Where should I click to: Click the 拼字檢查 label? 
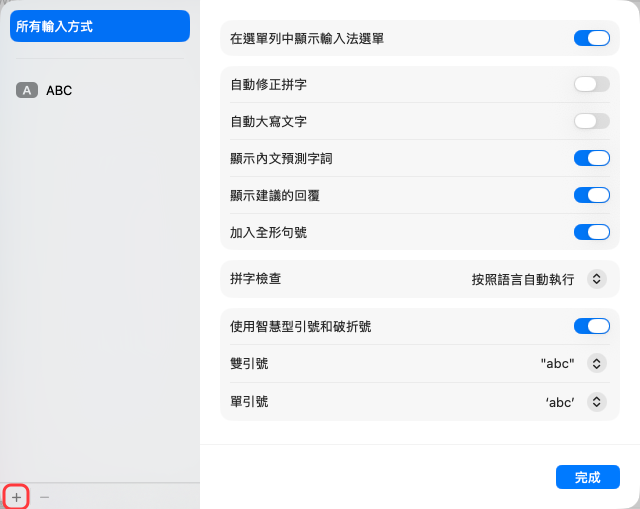click(x=256, y=279)
